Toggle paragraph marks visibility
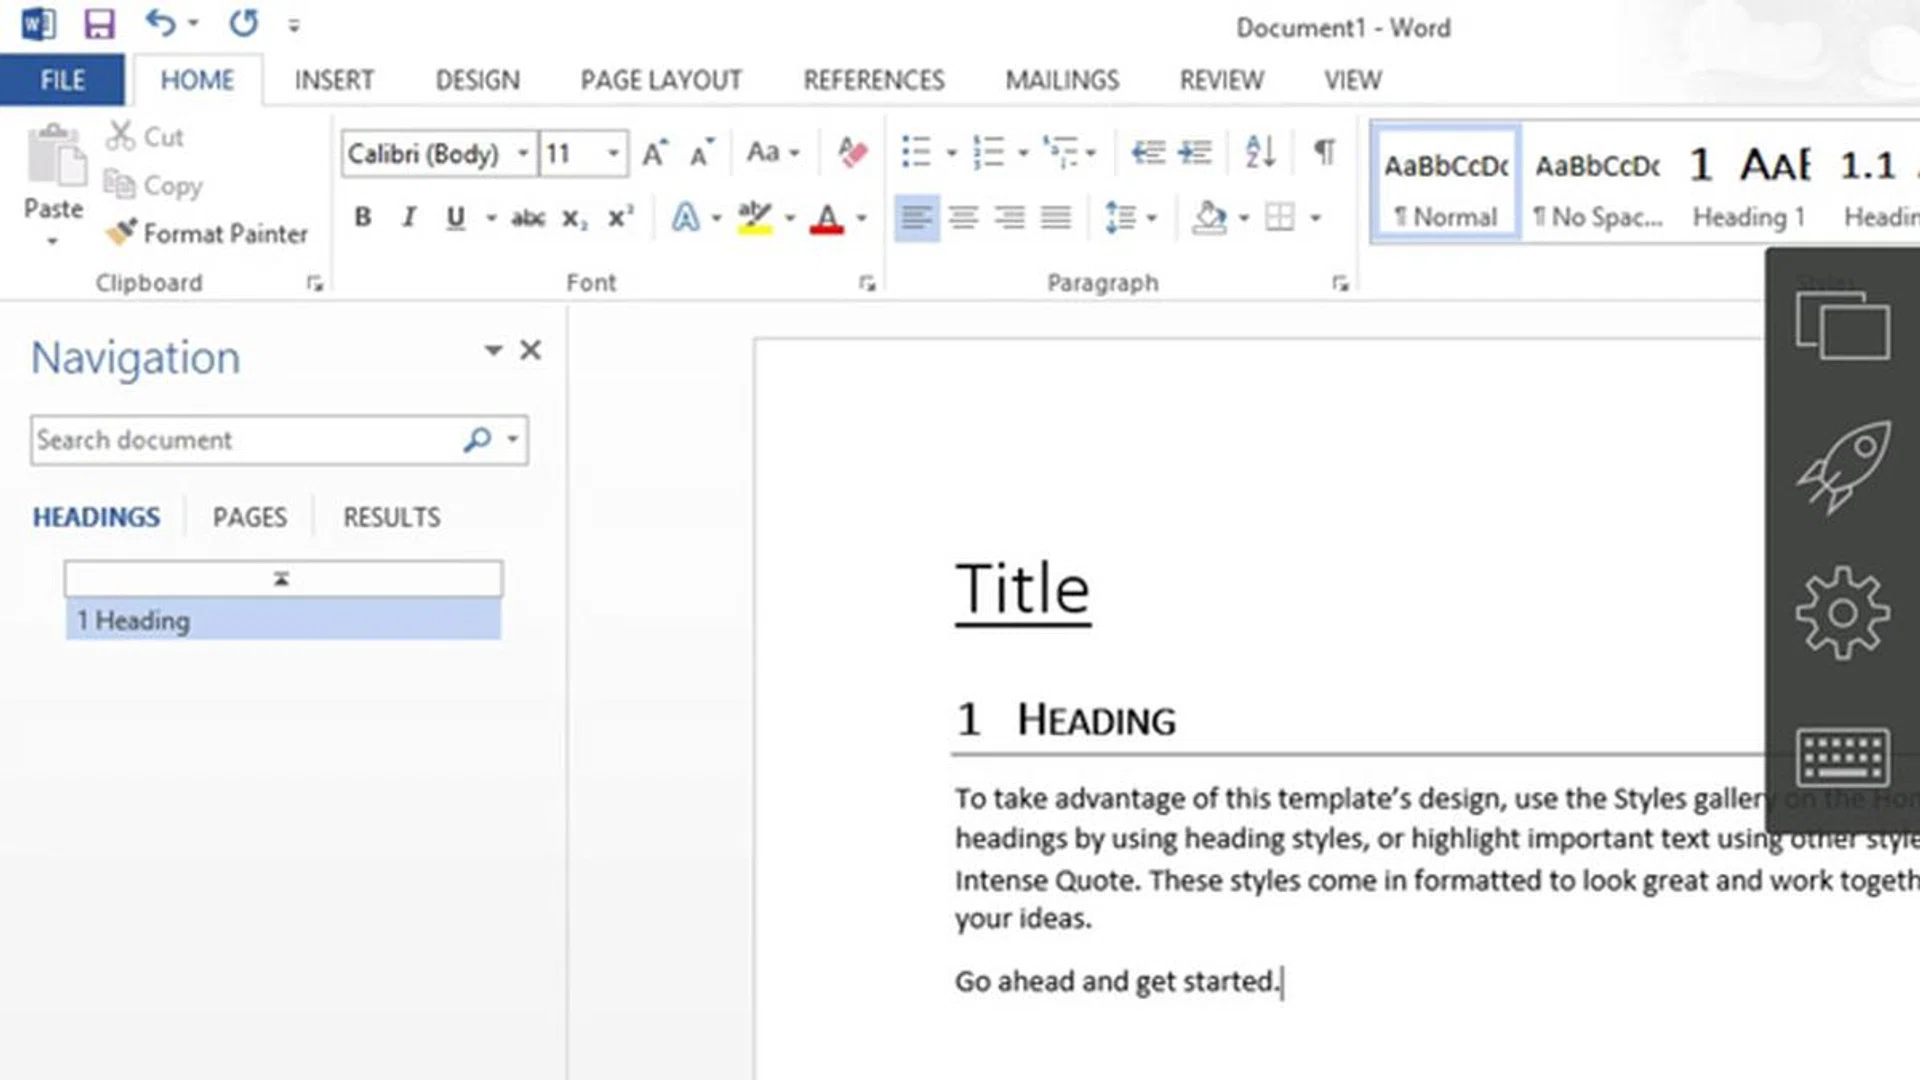The image size is (1920, 1080). tap(1323, 152)
